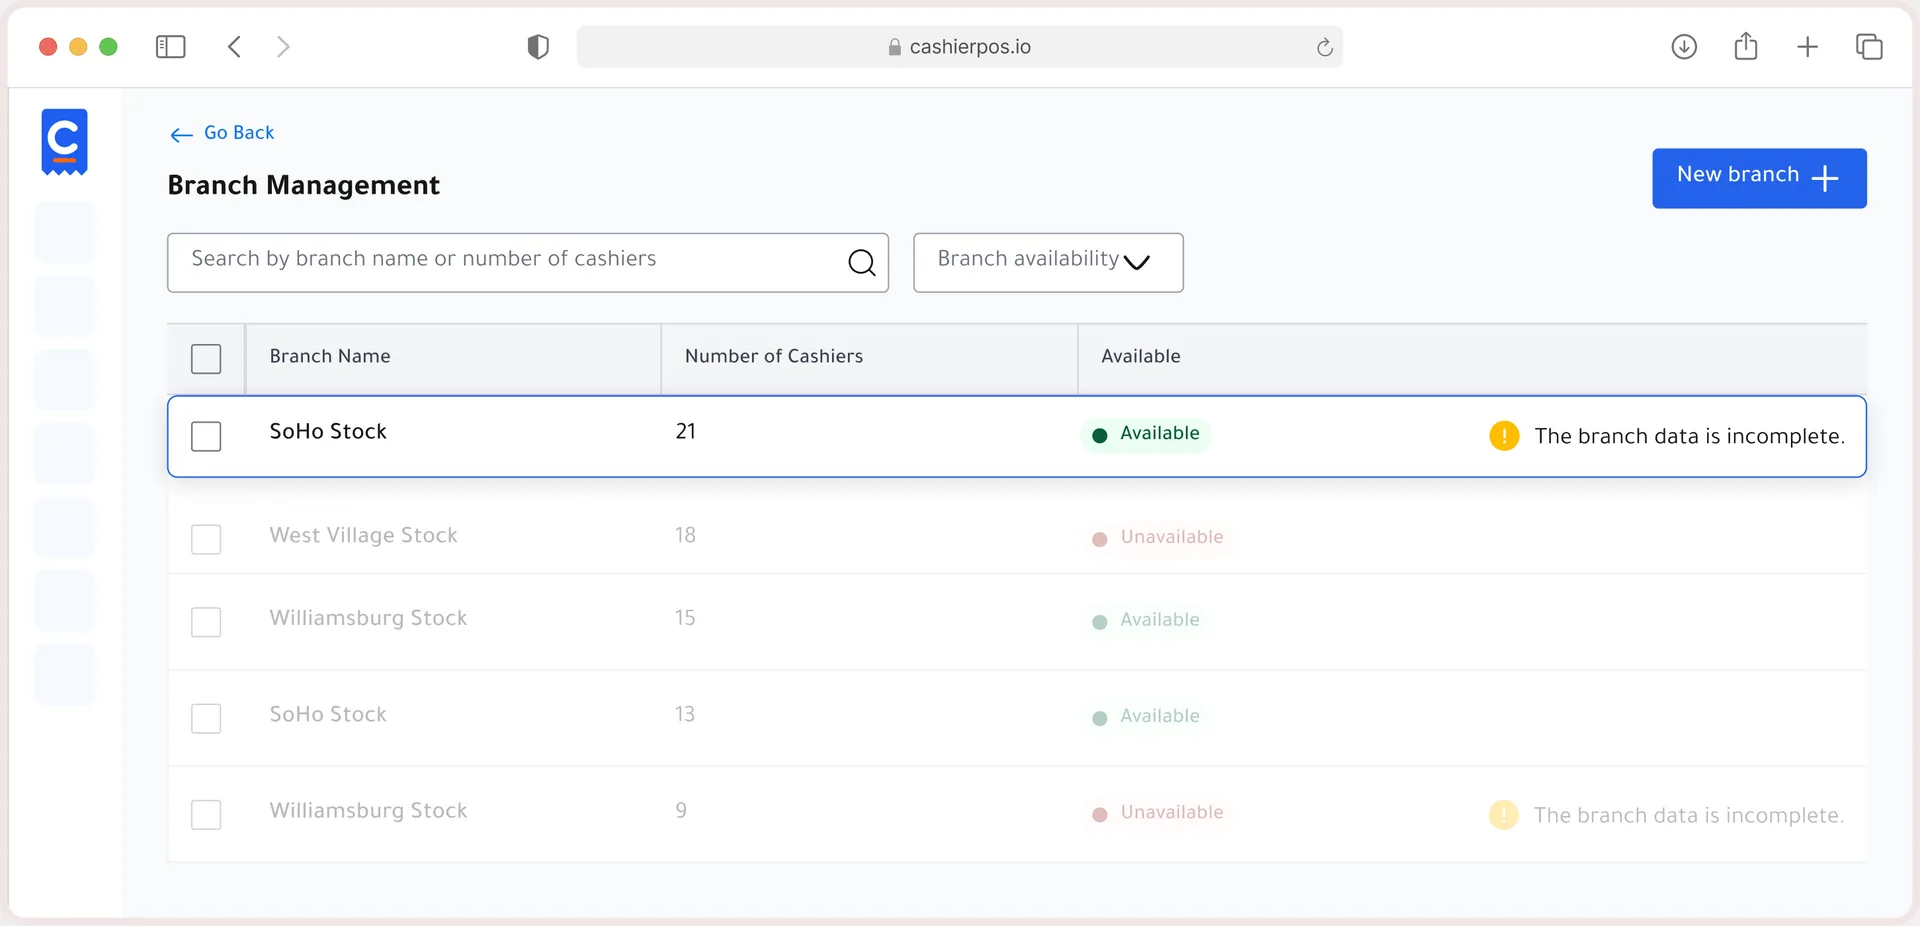Check the Williamsburg Stock 15 cashiers row

click(x=206, y=622)
